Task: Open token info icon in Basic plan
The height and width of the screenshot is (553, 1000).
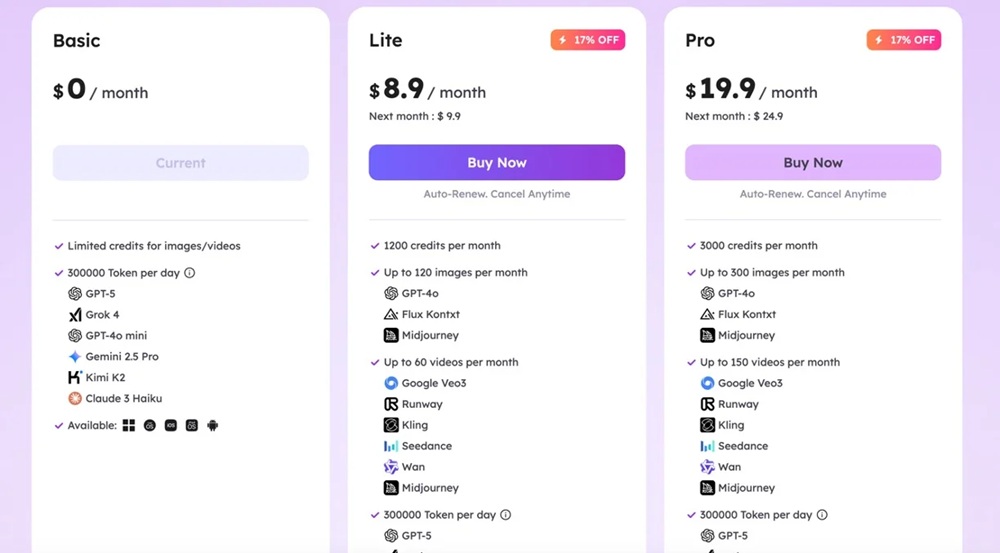Action: (190, 273)
